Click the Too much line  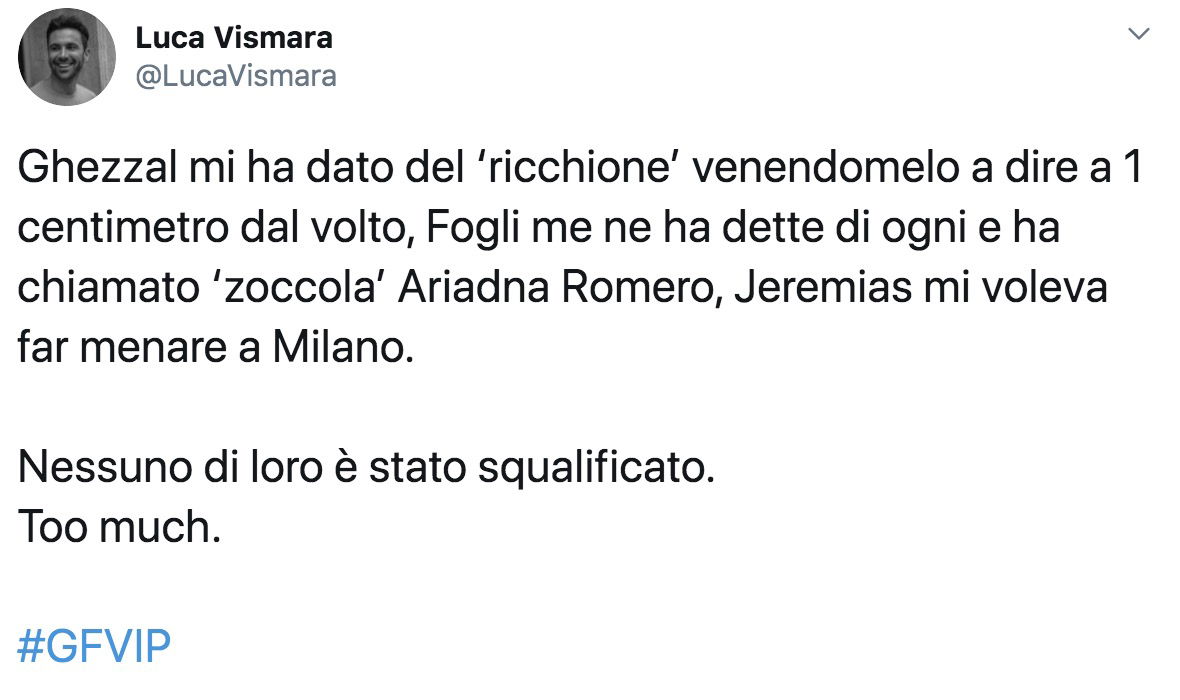coord(120,527)
